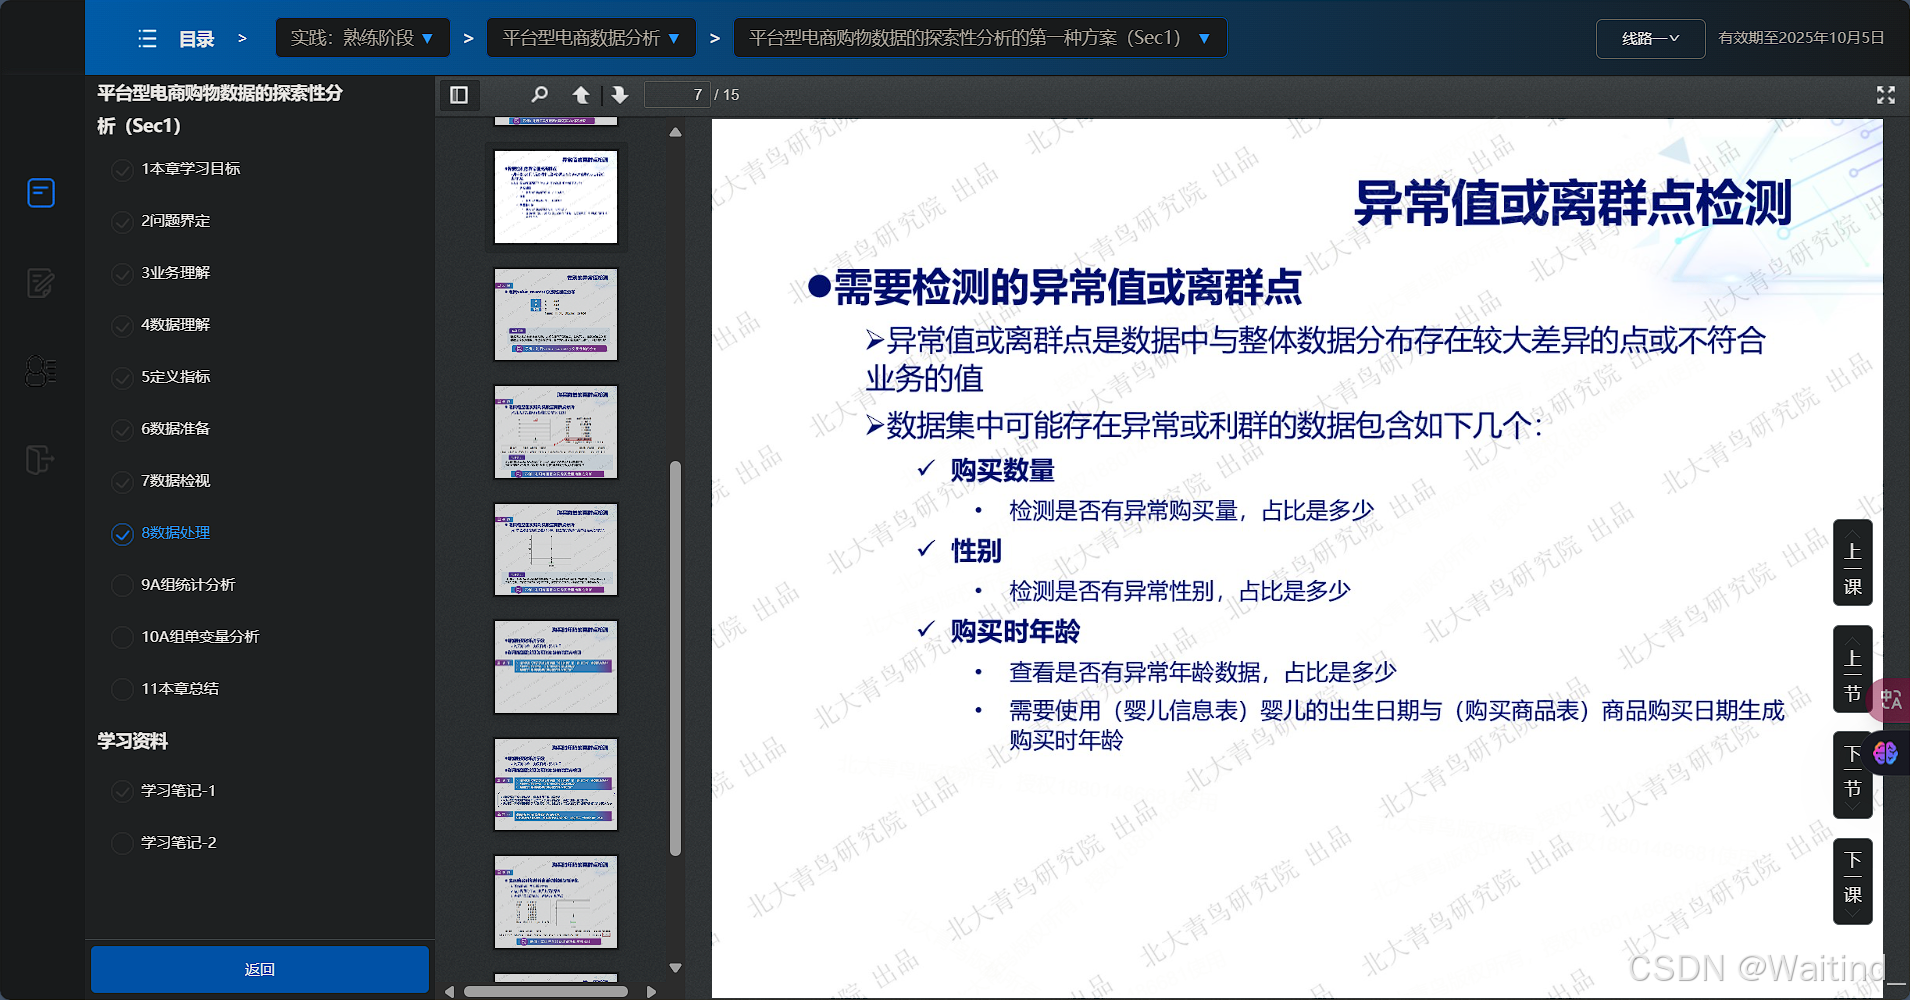
Task: Go to next page arrow
Action: (x=620, y=95)
